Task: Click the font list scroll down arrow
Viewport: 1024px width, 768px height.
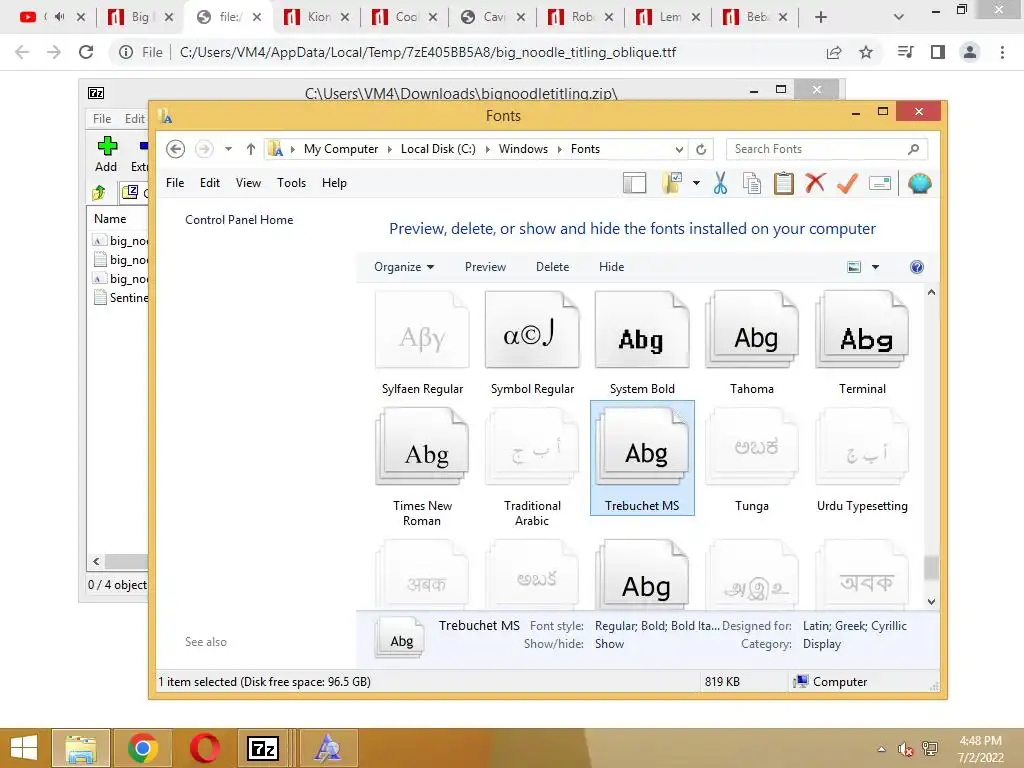Action: click(x=931, y=601)
